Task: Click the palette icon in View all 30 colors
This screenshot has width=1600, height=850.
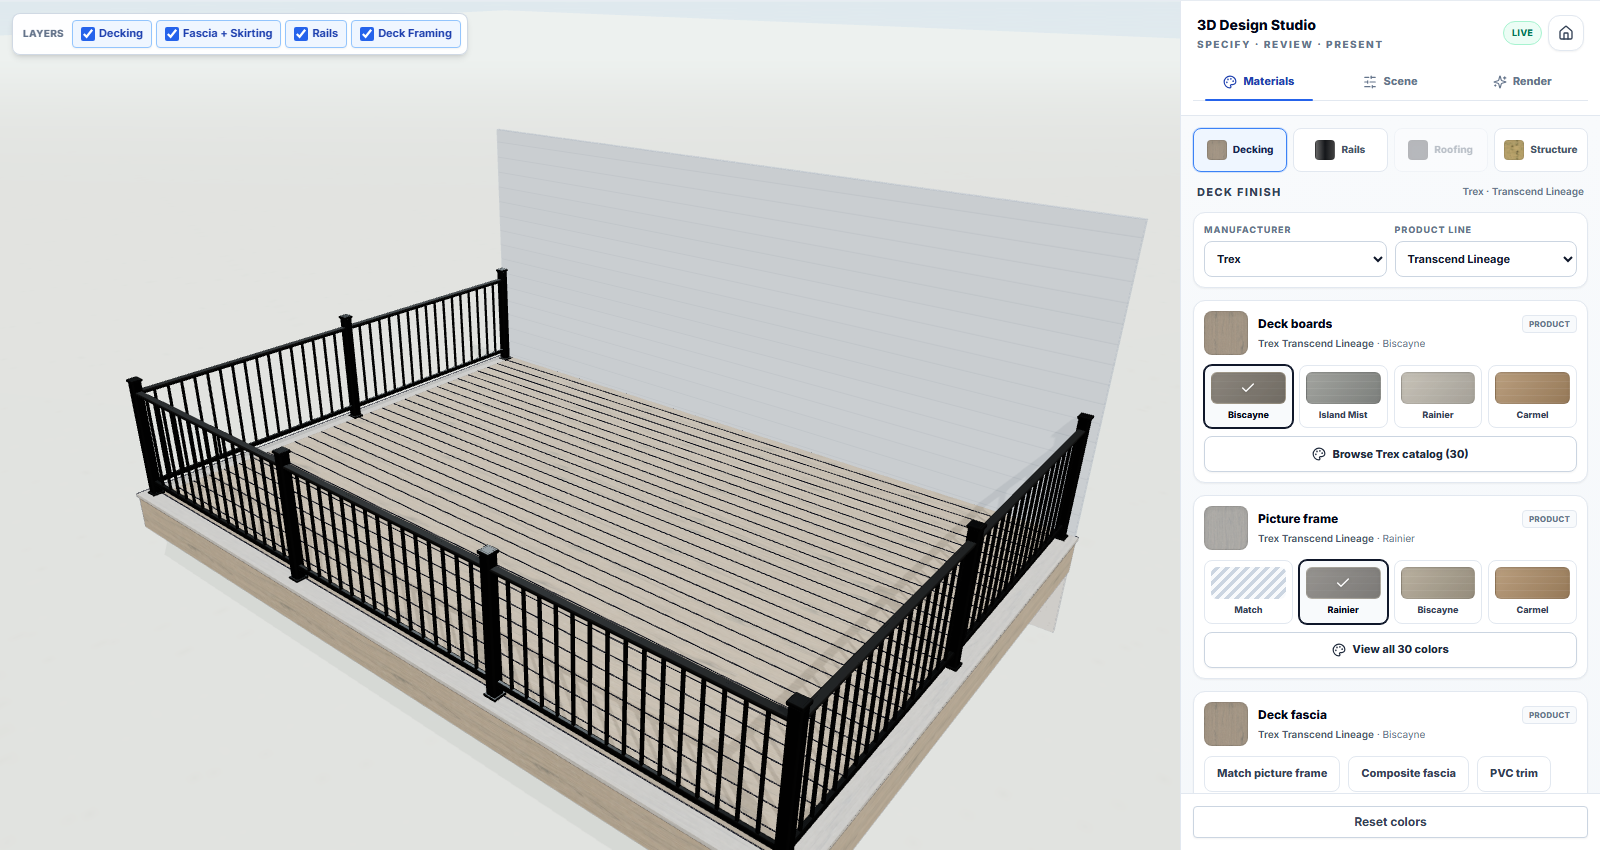Action: [1339, 650]
